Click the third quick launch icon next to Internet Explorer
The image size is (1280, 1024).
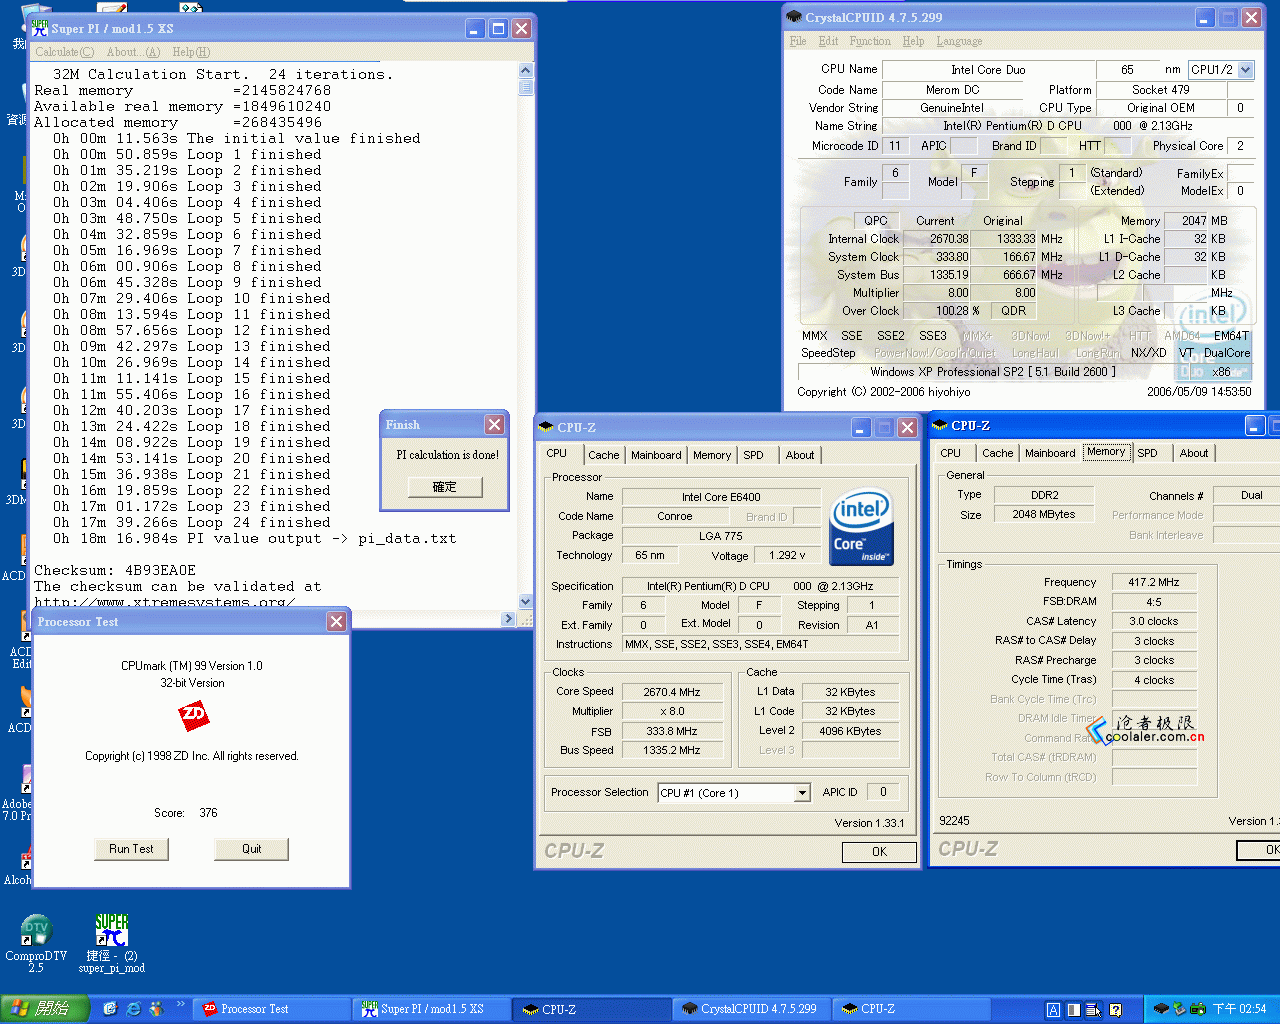[x=156, y=1009]
